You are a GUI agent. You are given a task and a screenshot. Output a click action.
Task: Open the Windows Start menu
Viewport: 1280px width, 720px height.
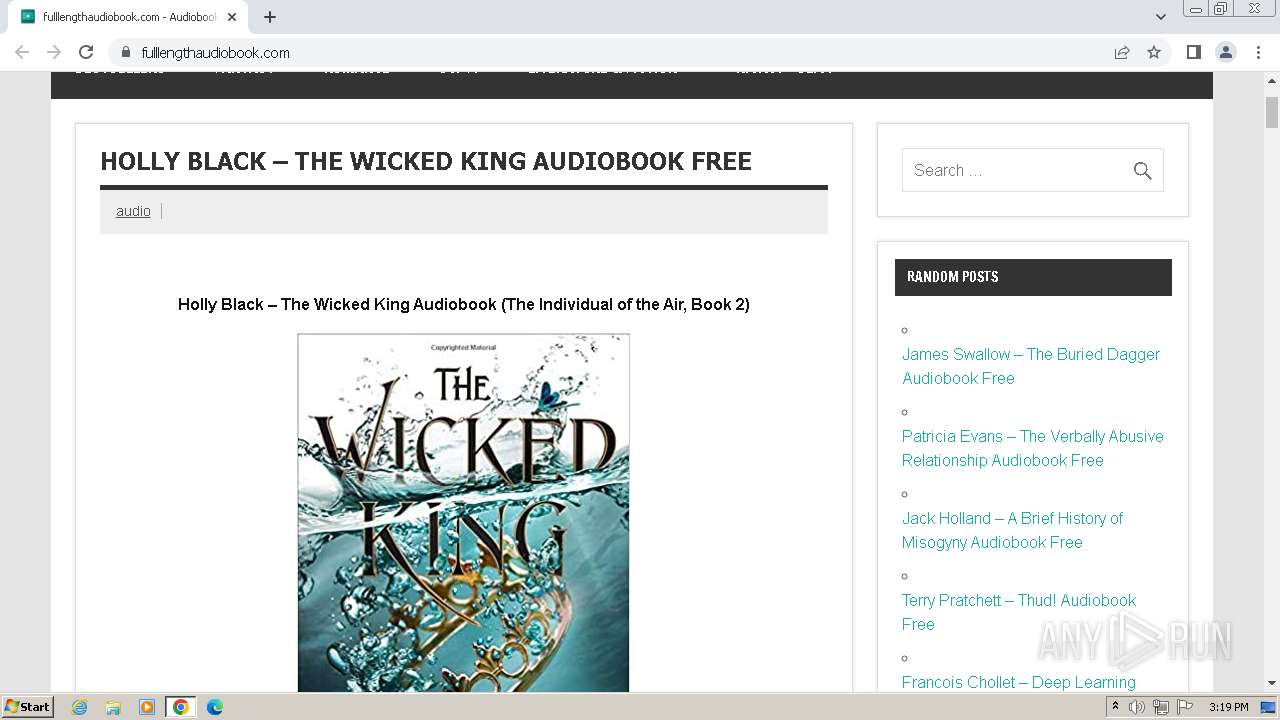pos(28,707)
